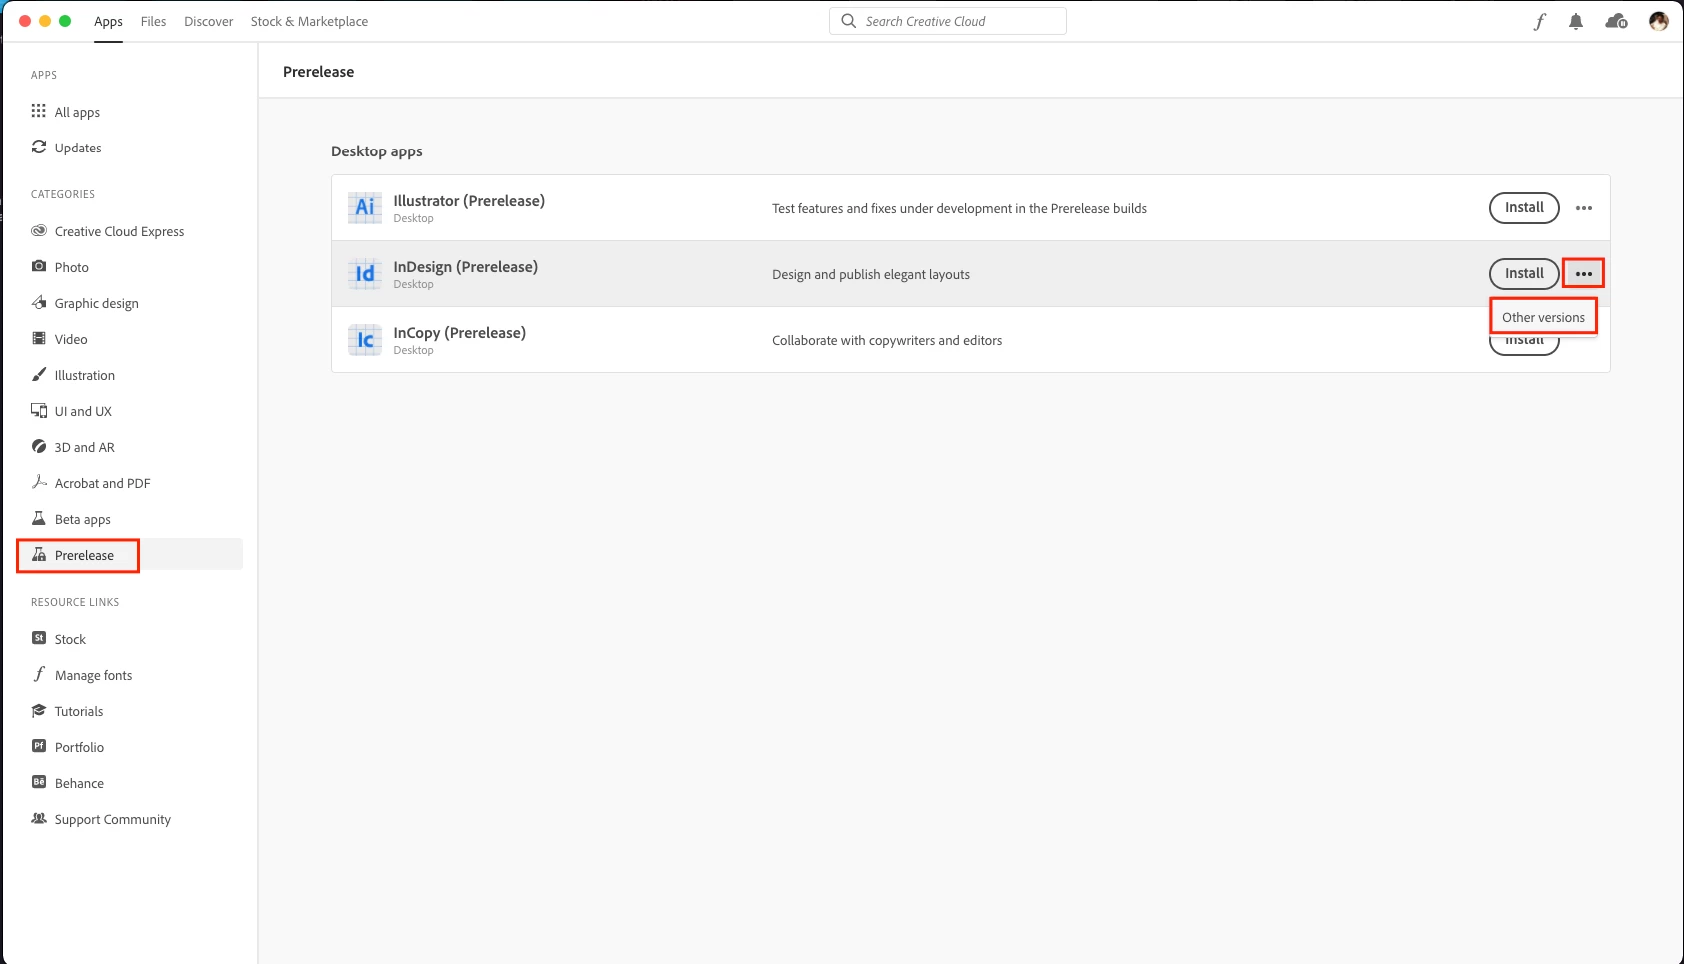Viewport: 1684px width, 964px height.
Task: Click the magnifier icon in search box
Action: [x=848, y=21]
